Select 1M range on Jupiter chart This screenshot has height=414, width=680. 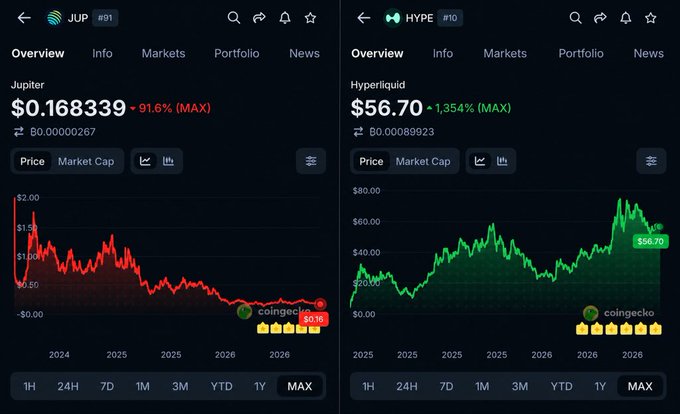tap(143, 386)
